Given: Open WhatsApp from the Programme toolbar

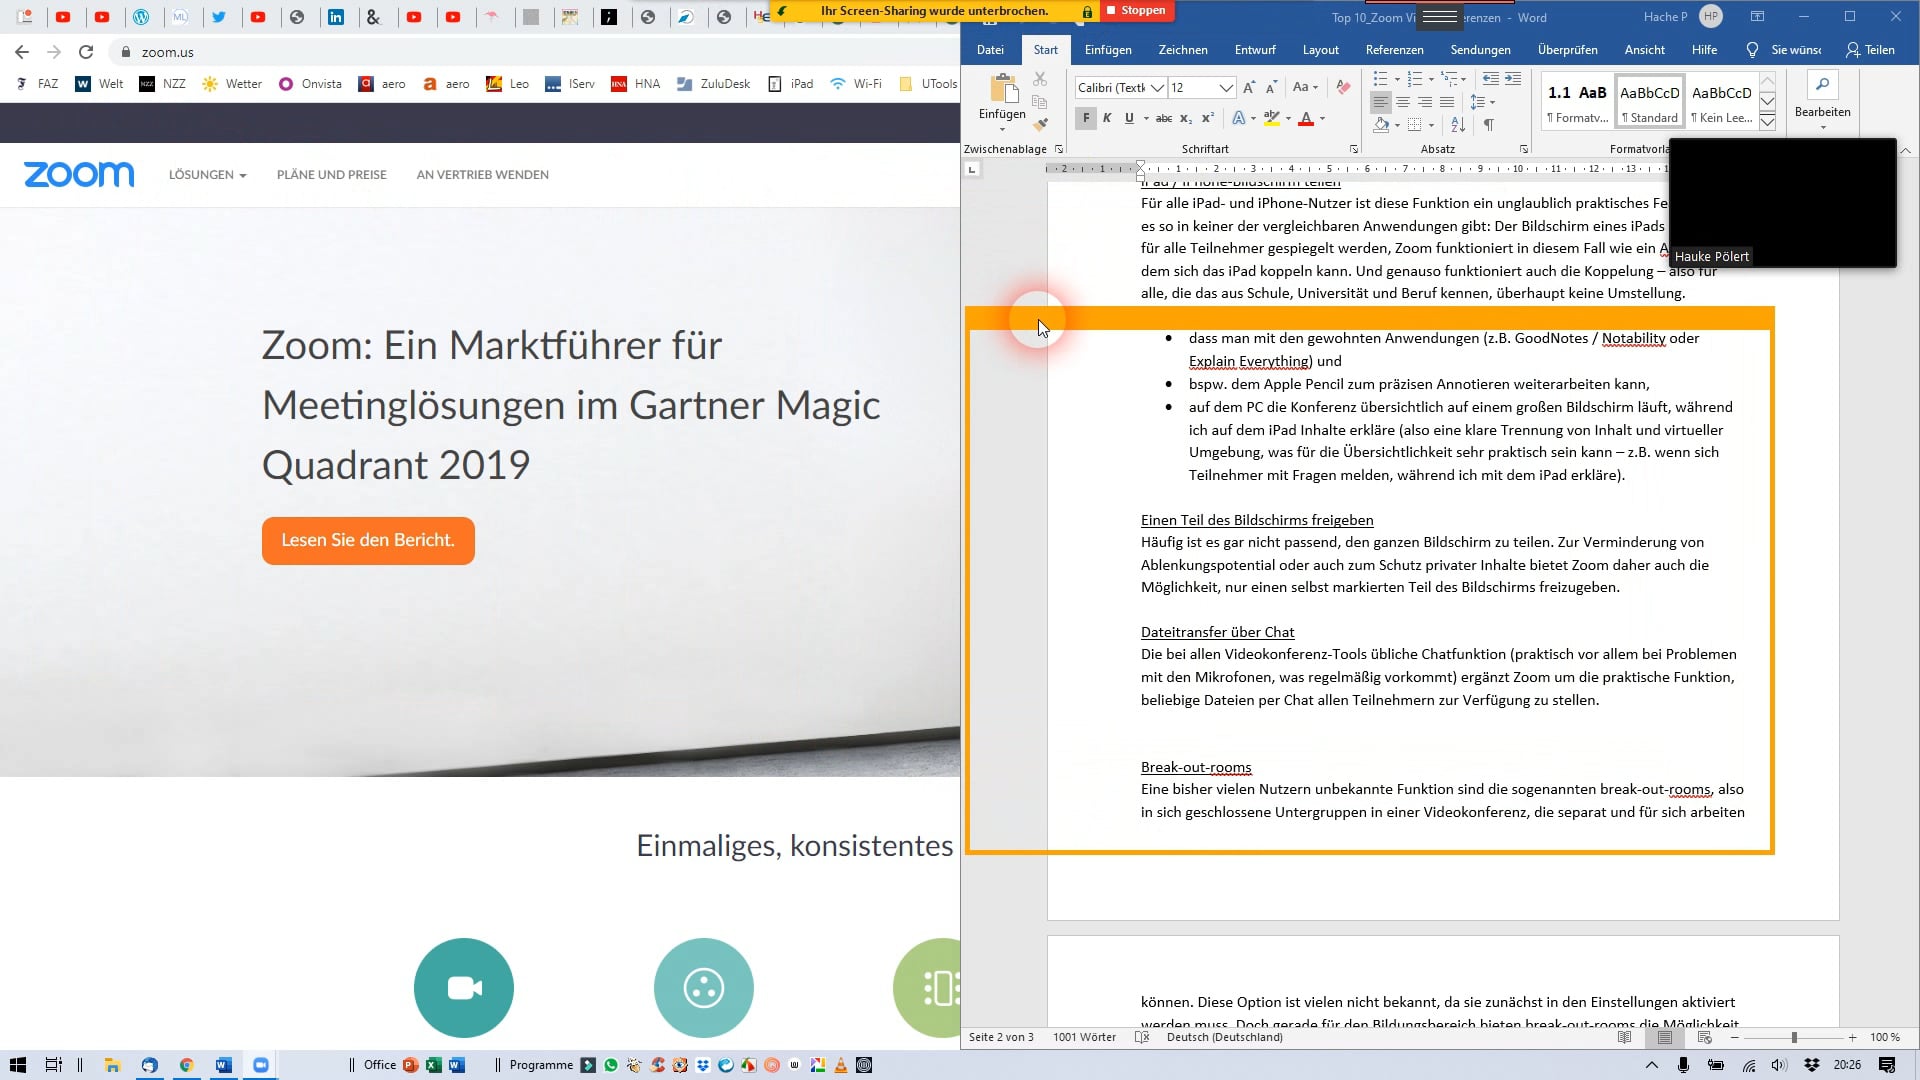Looking at the screenshot, I should [x=611, y=1065].
